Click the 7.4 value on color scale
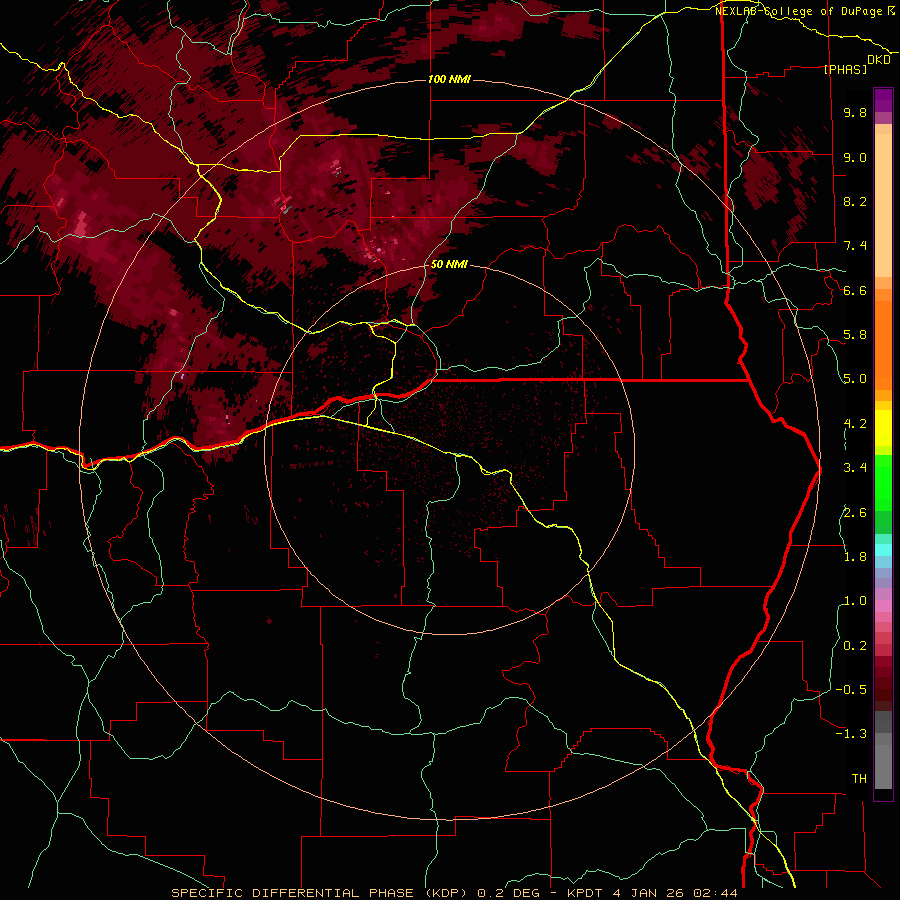The height and width of the screenshot is (900, 900). [855, 246]
